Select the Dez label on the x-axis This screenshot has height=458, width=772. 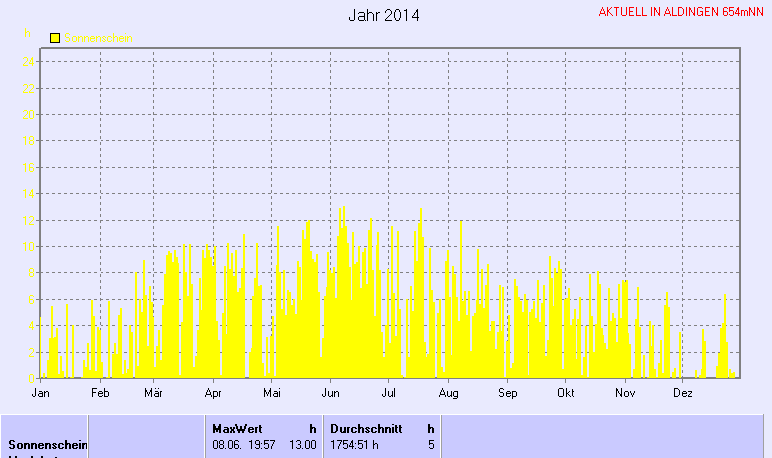(683, 394)
